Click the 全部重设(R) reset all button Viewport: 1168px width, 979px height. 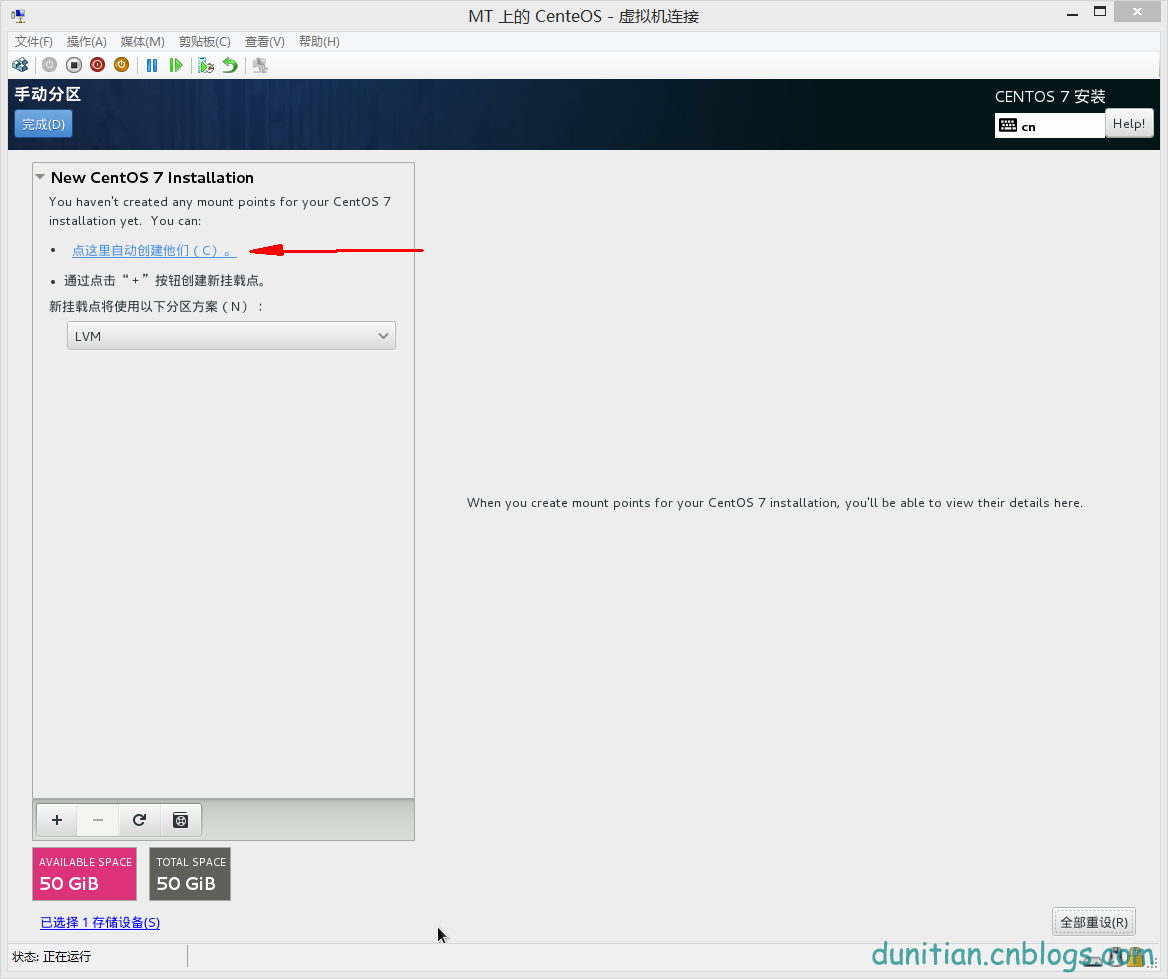[1094, 922]
